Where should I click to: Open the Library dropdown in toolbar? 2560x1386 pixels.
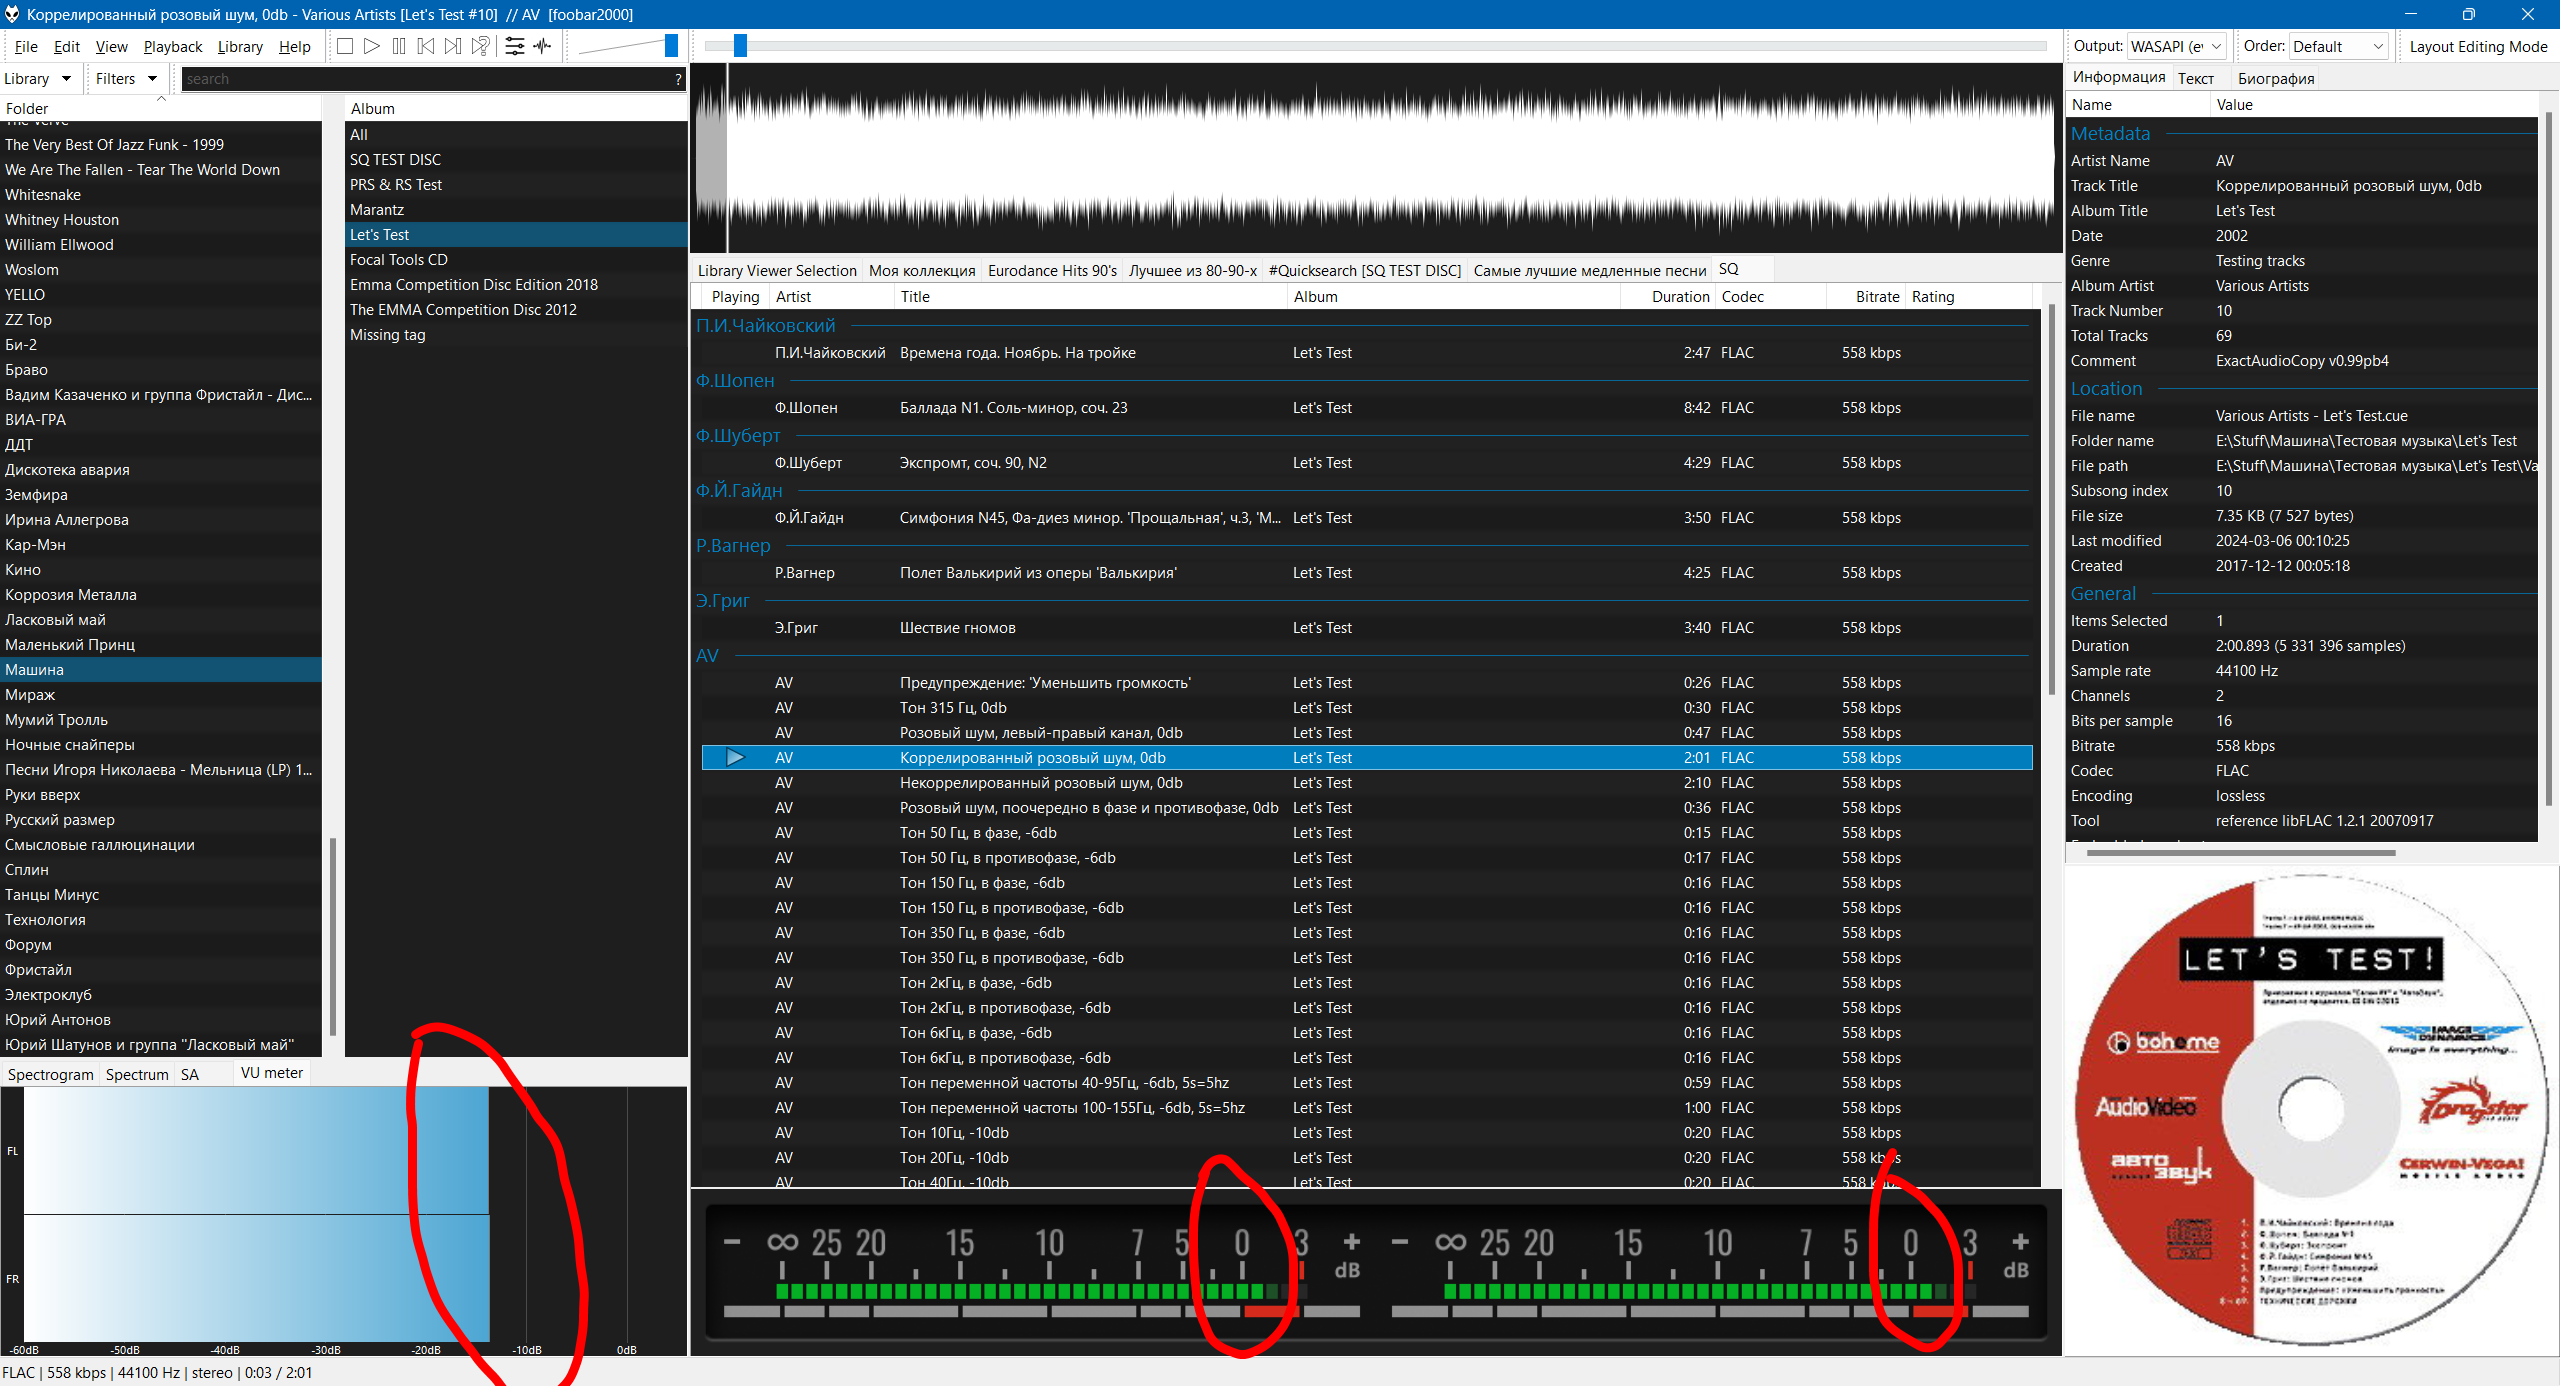(38, 79)
